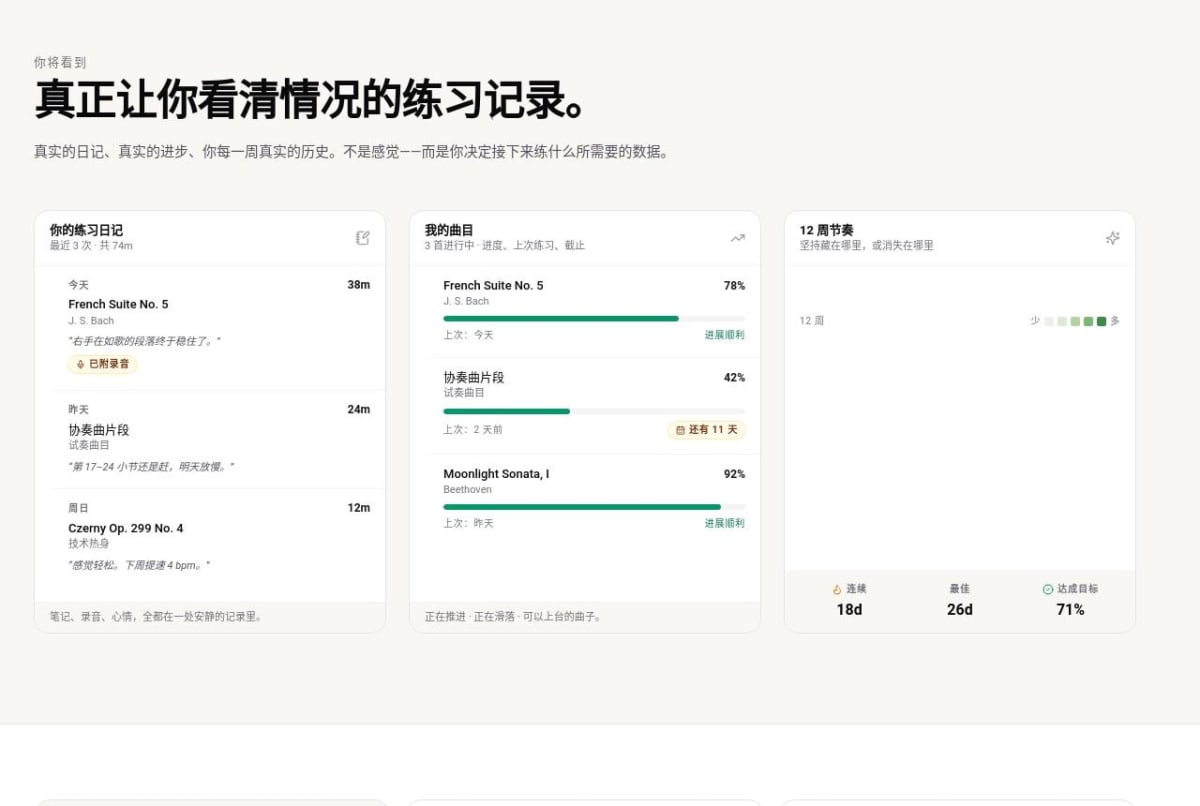Click the 协奏曲片段 progress bar in 我的曲目
This screenshot has width=1200, height=806.
pos(594,411)
